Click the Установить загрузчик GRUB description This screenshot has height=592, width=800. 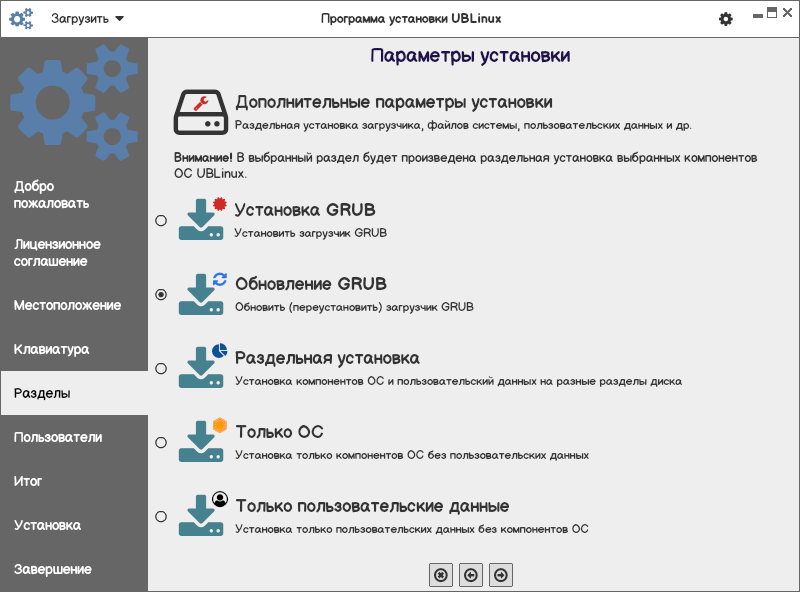[310, 233]
